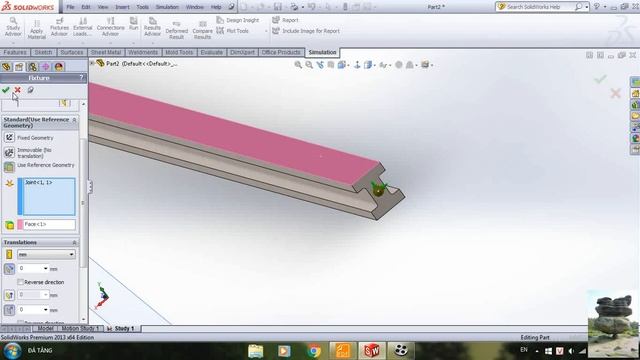
Task: Toggle the third translation direction button
Action: (x=9, y=310)
